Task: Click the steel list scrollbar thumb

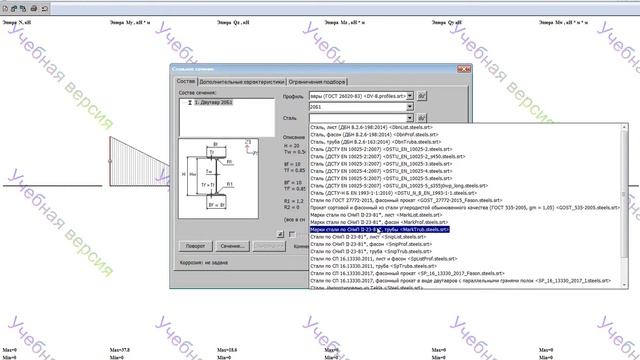Action: [x=624, y=194]
